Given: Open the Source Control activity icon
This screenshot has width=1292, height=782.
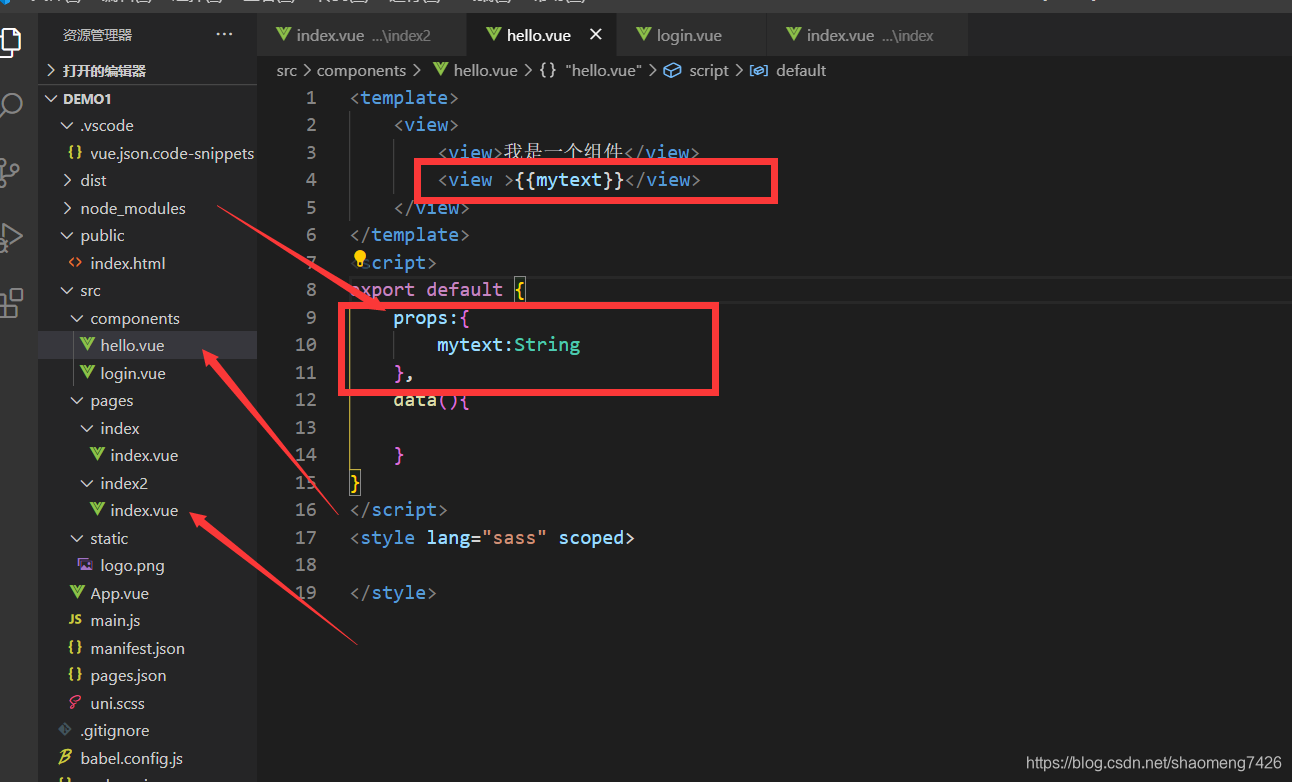Looking at the screenshot, I should [10, 172].
